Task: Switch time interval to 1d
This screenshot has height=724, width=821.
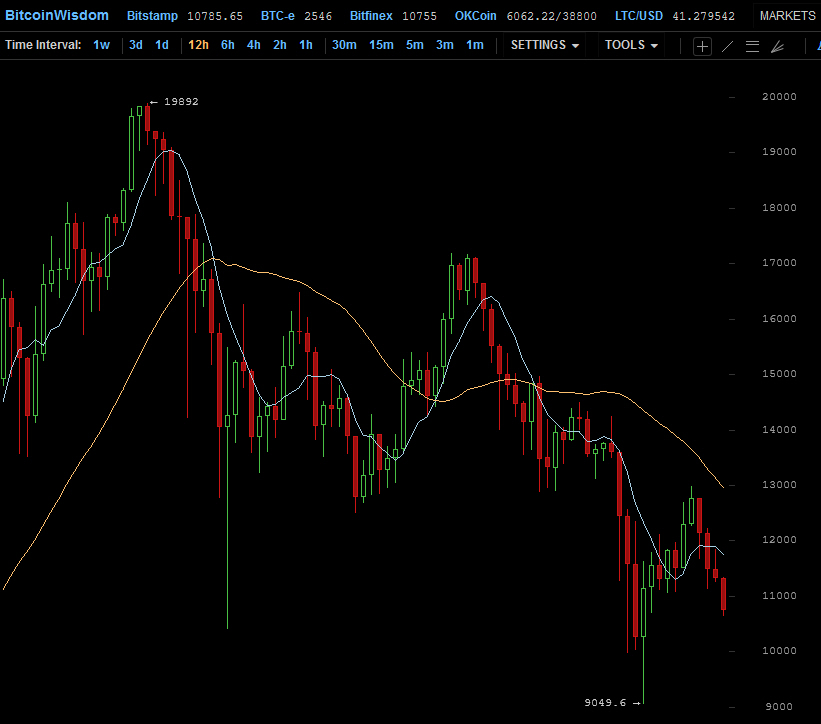Action: coord(162,45)
